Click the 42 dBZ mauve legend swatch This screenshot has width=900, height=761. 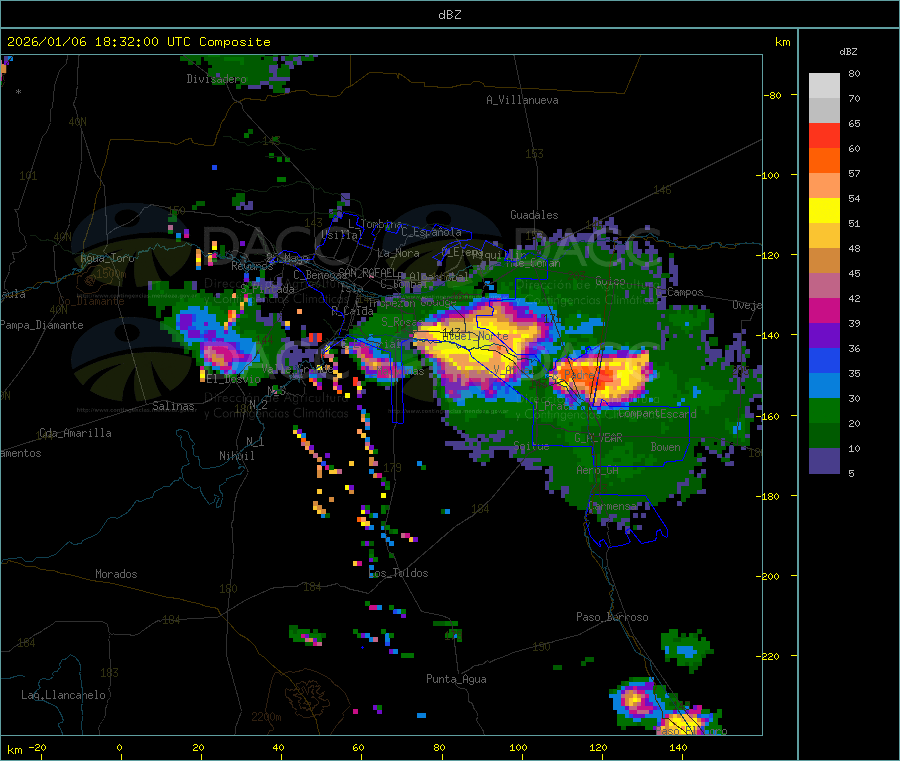(824, 286)
